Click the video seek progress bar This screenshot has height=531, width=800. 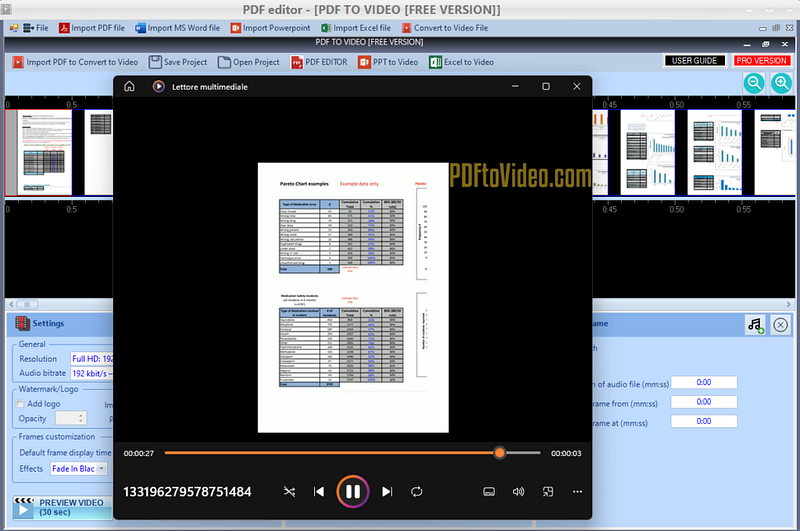pyautogui.click(x=353, y=453)
